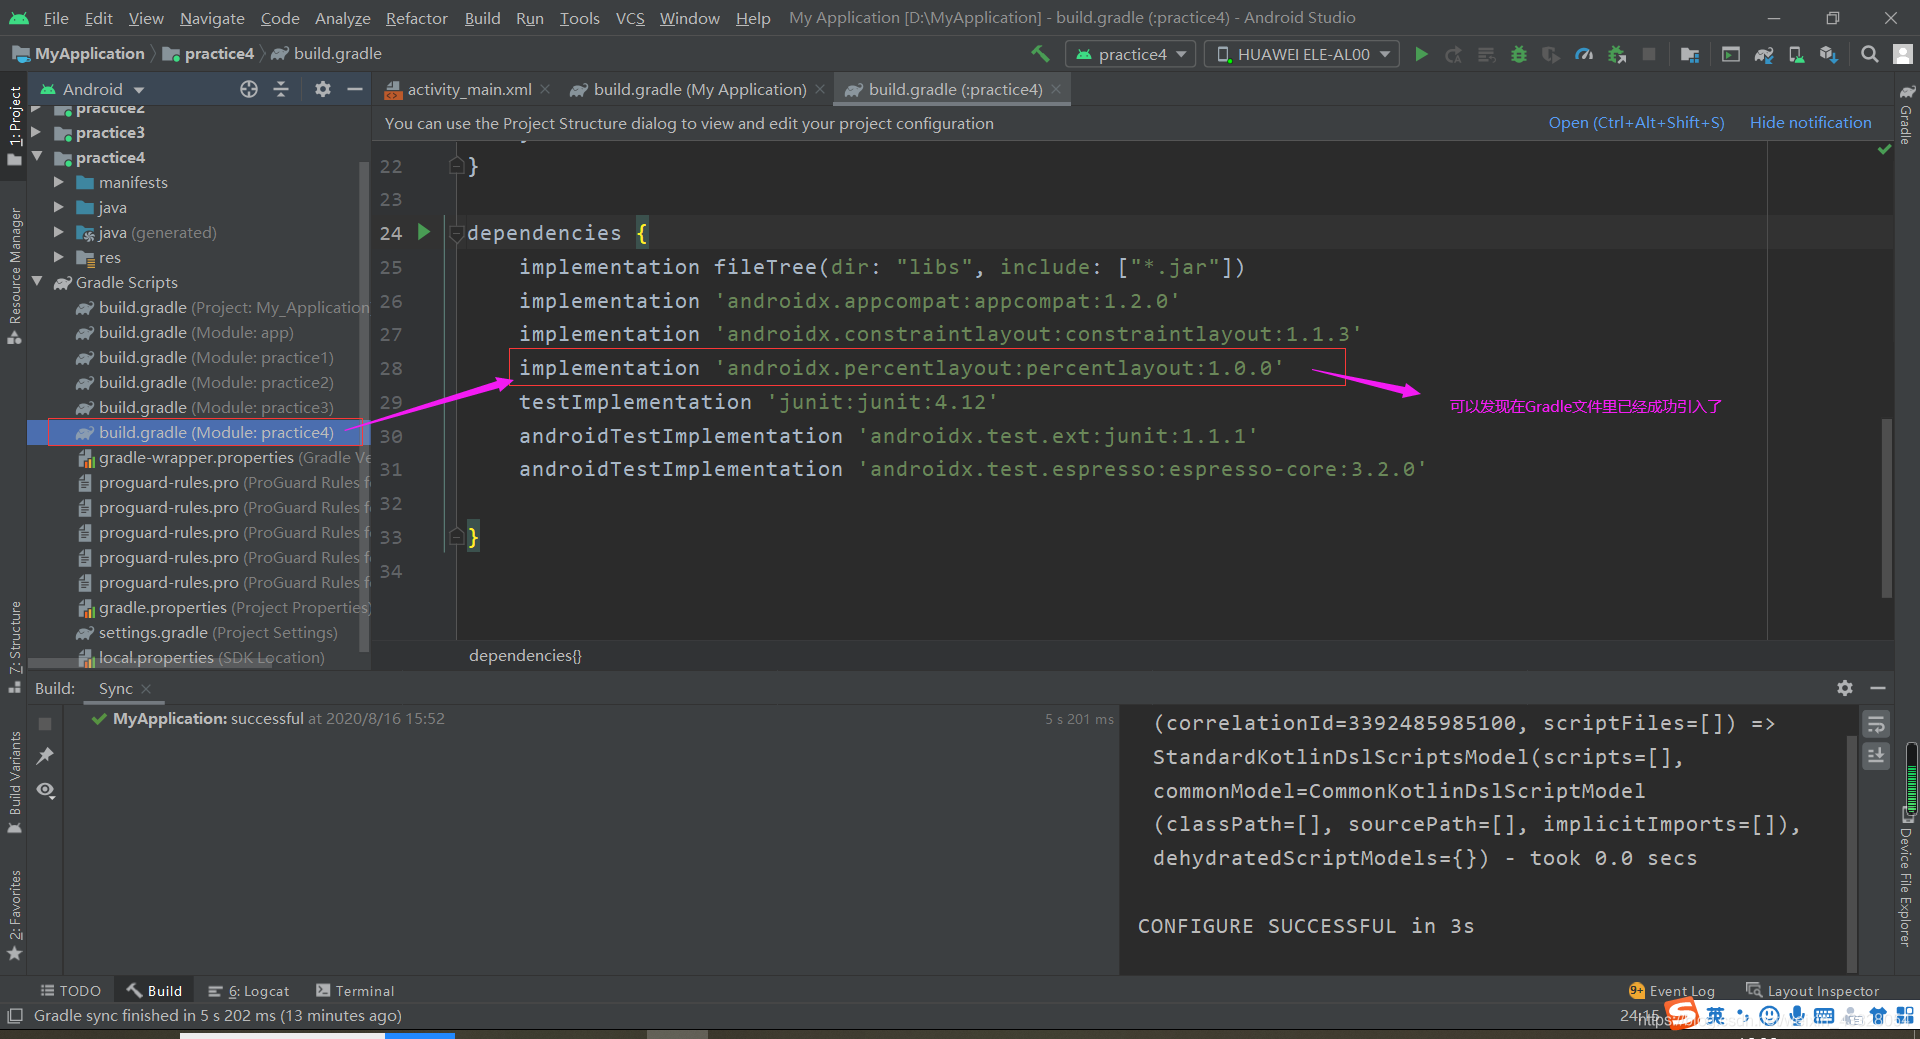Switch to build.gradle (My Application) tab
Image resolution: width=1920 pixels, height=1039 pixels.
point(699,89)
